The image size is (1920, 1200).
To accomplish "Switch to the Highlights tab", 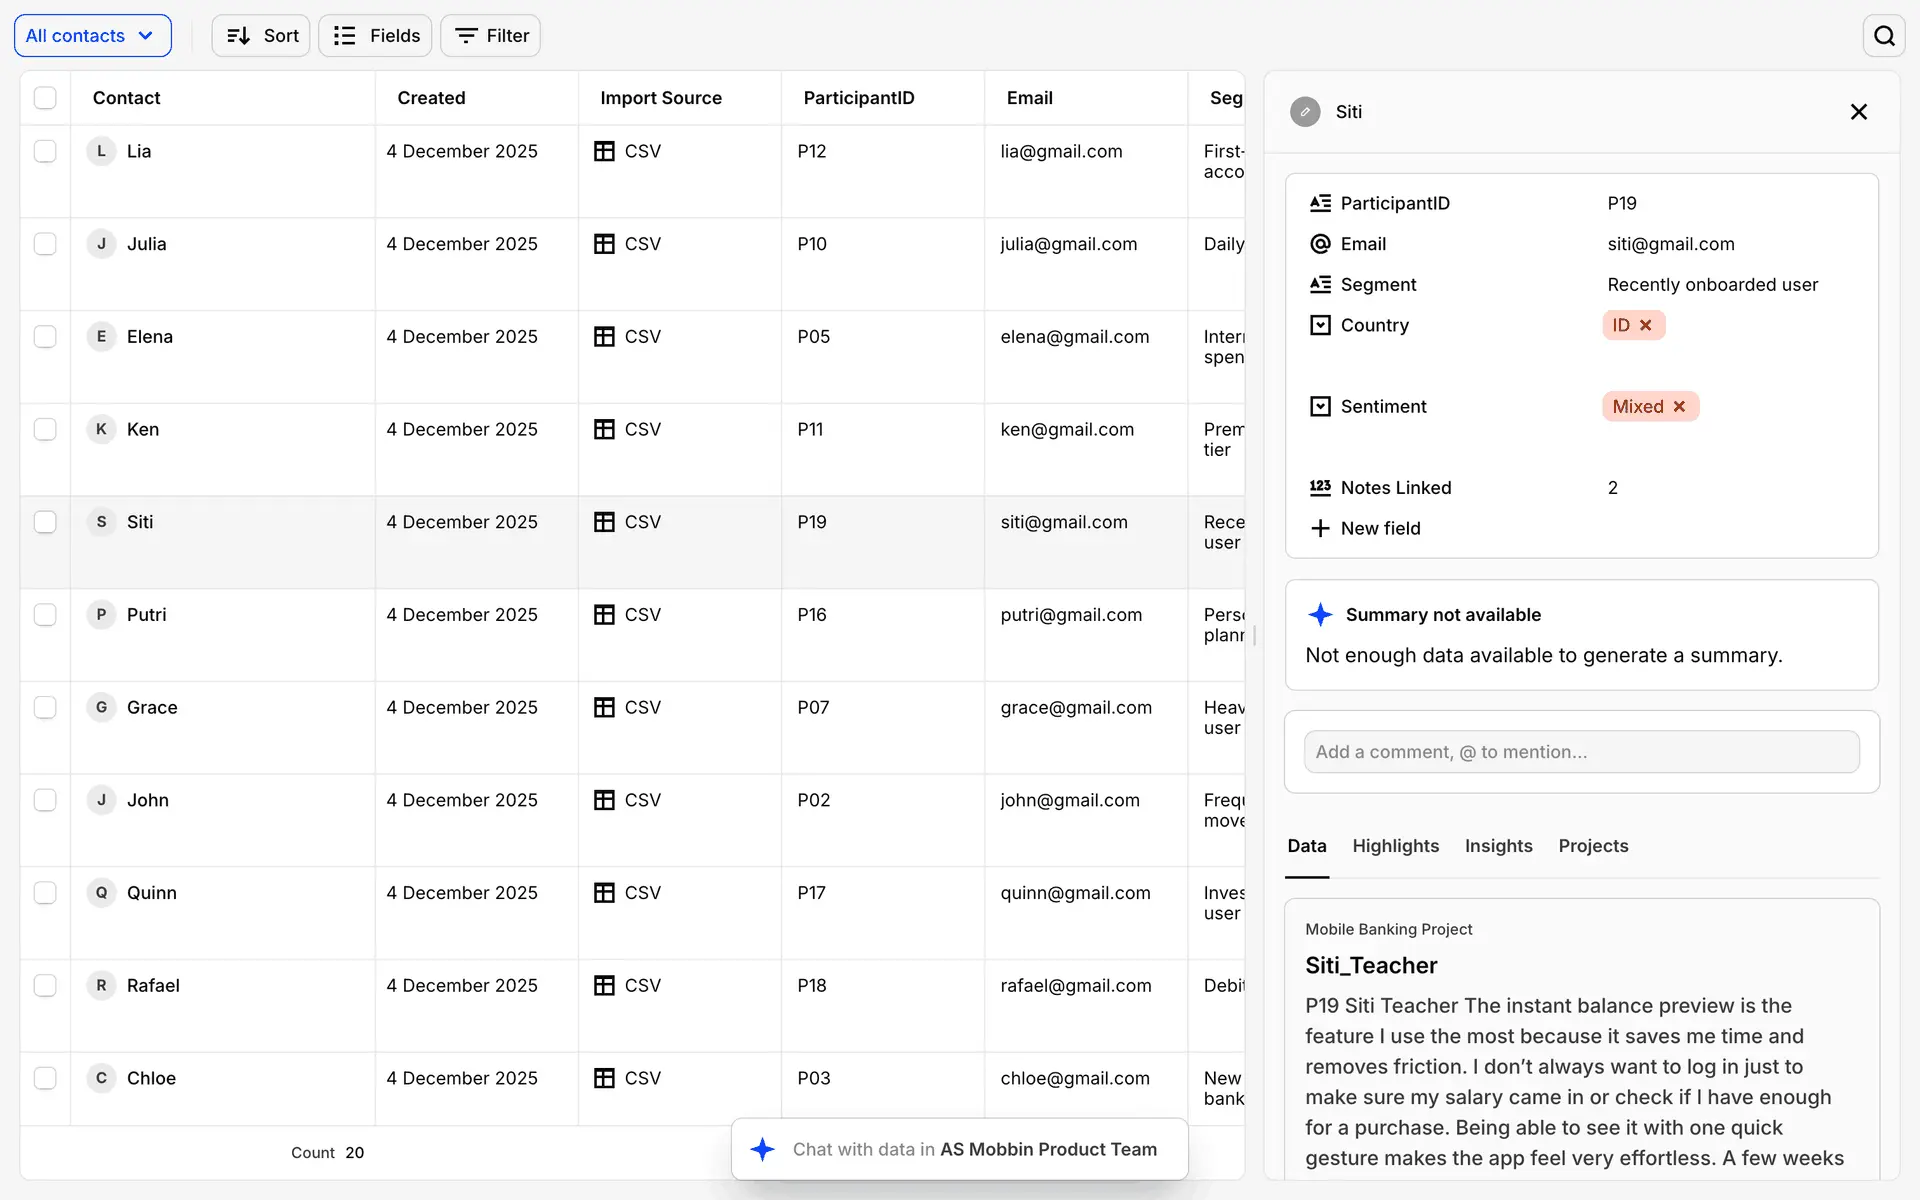I will [x=1395, y=846].
